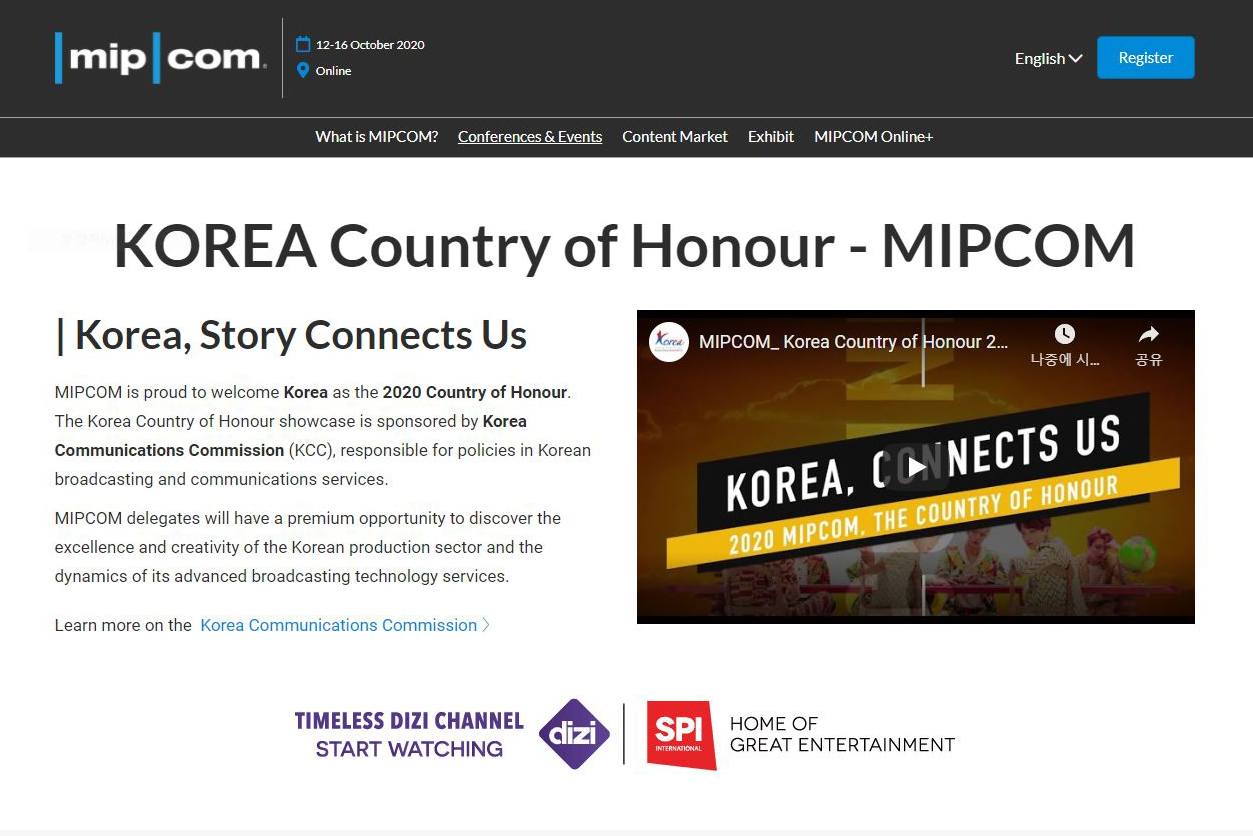This screenshot has width=1253, height=836.
Task: Play the Korea Country of Honour video
Action: pyautogui.click(x=916, y=467)
